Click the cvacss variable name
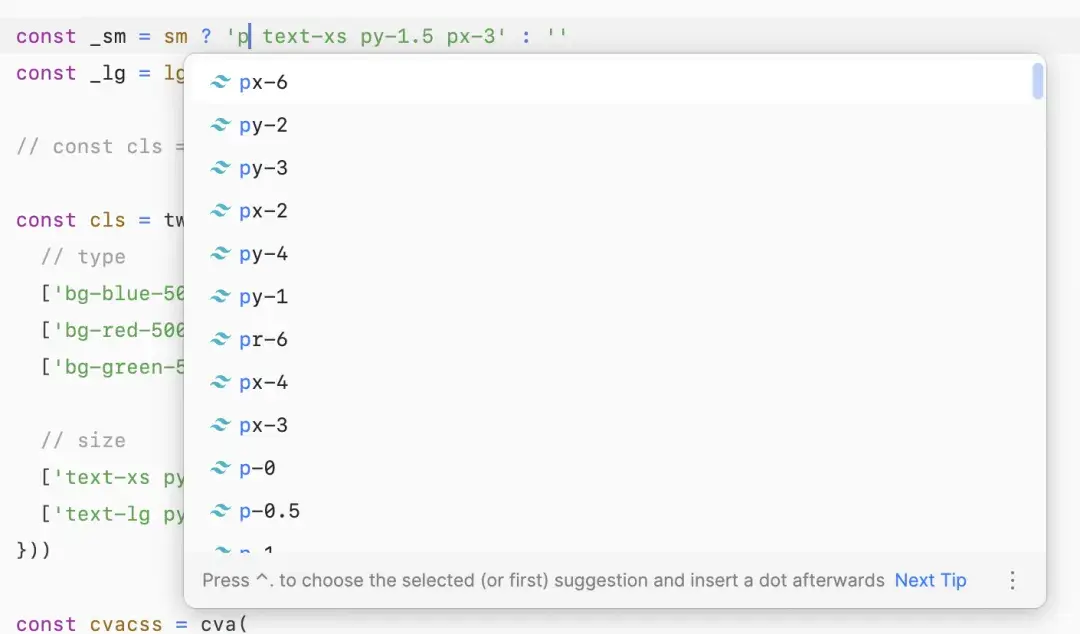The width and height of the screenshot is (1080, 634). pos(126,624)
